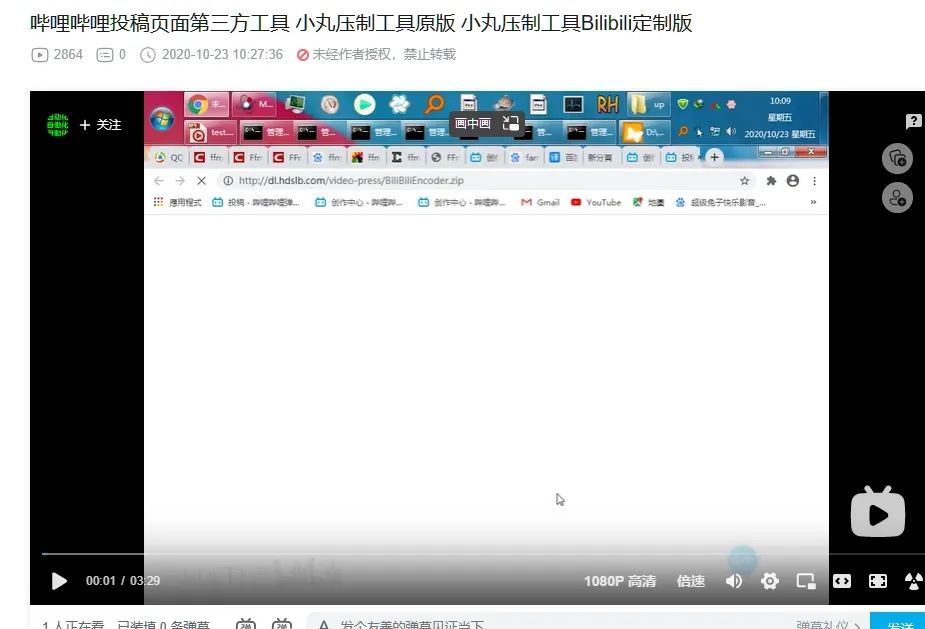925x629 pixels.
Task: Click the help question mark icon
Action: point(913,122)
